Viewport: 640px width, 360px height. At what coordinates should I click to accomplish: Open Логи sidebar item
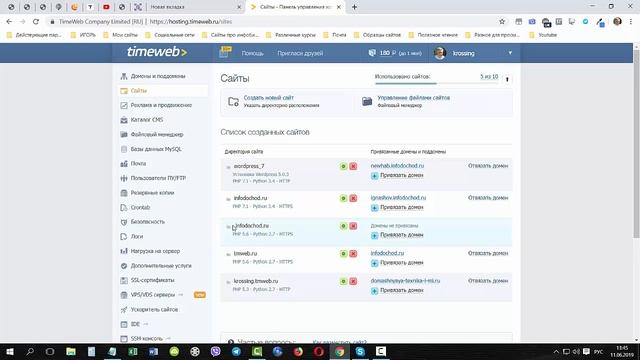tap(137, 237)
